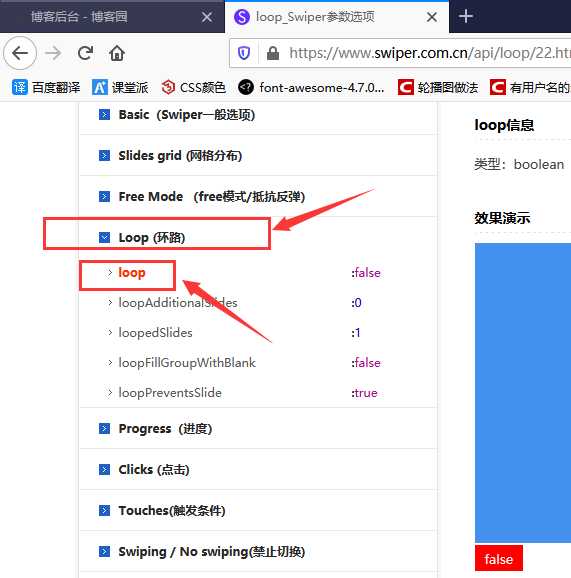This screenshot has width=571, height=578.
Task: Close the loop_Swiper参数选项 tab
Action: (x=432, y=17)
